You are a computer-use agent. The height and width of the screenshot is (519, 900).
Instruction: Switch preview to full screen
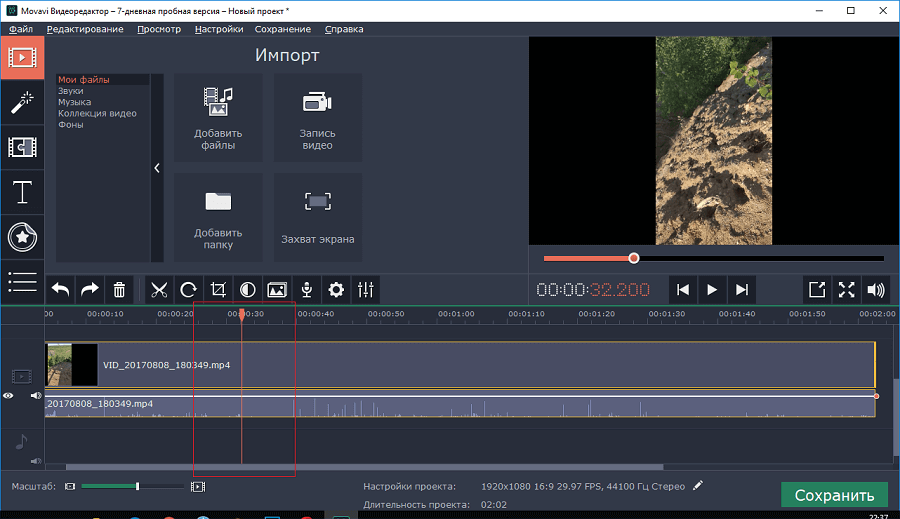pyautogui.click(x=847, y=290)
